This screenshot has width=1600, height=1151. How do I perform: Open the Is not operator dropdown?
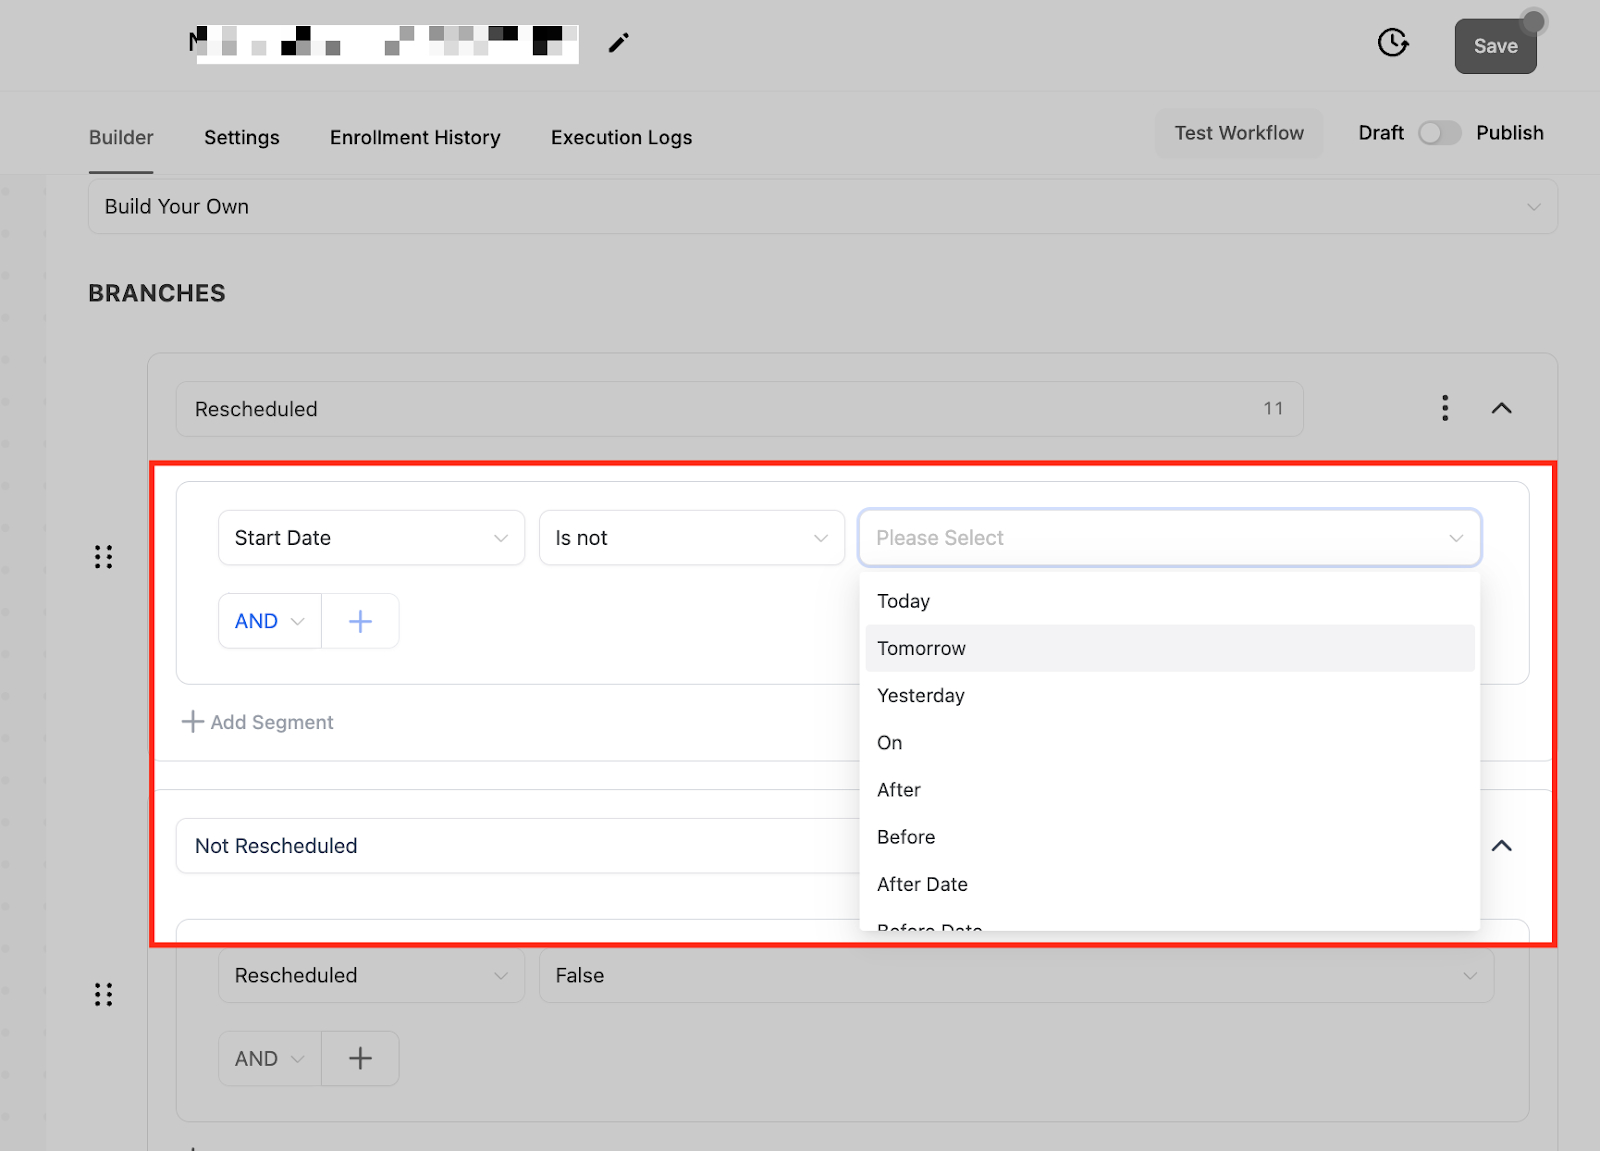coord(692,538)
